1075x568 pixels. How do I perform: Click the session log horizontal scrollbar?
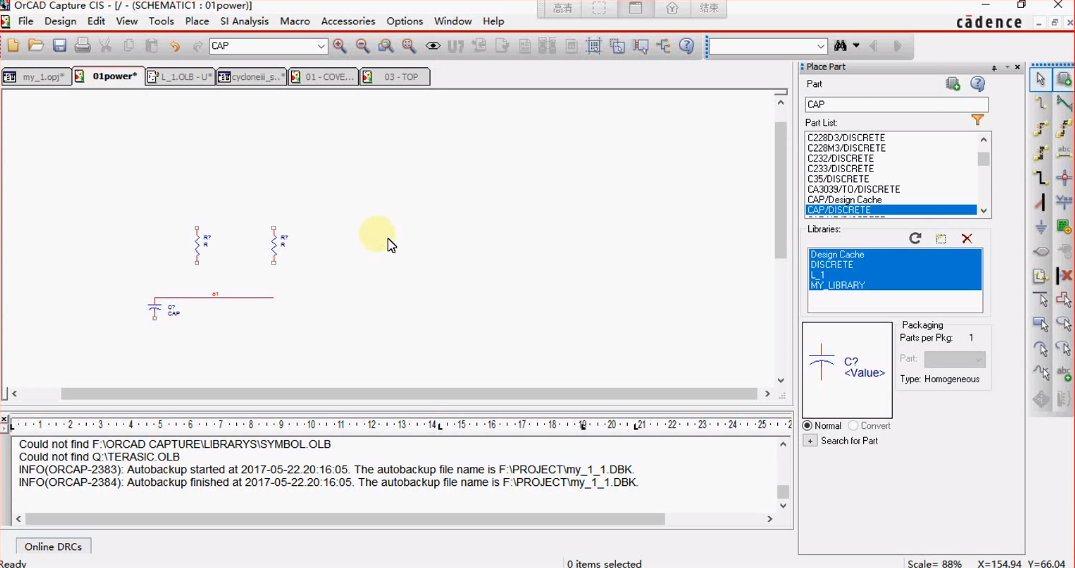[x=345, y=519]
